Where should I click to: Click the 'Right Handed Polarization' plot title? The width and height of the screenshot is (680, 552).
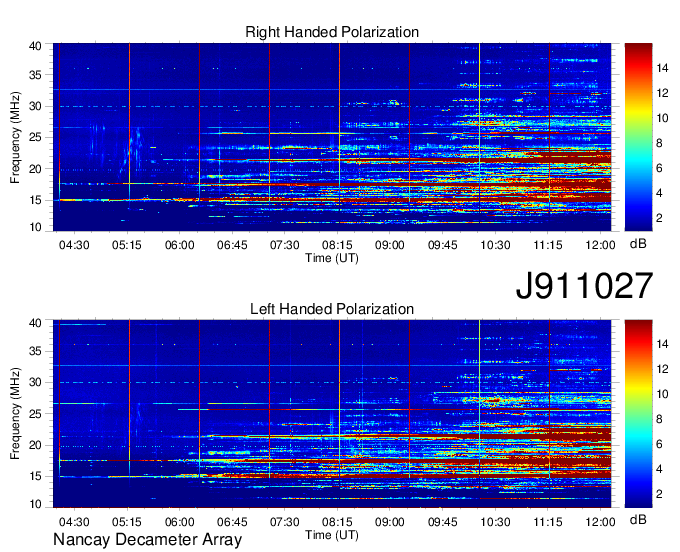tap(332, 32)
